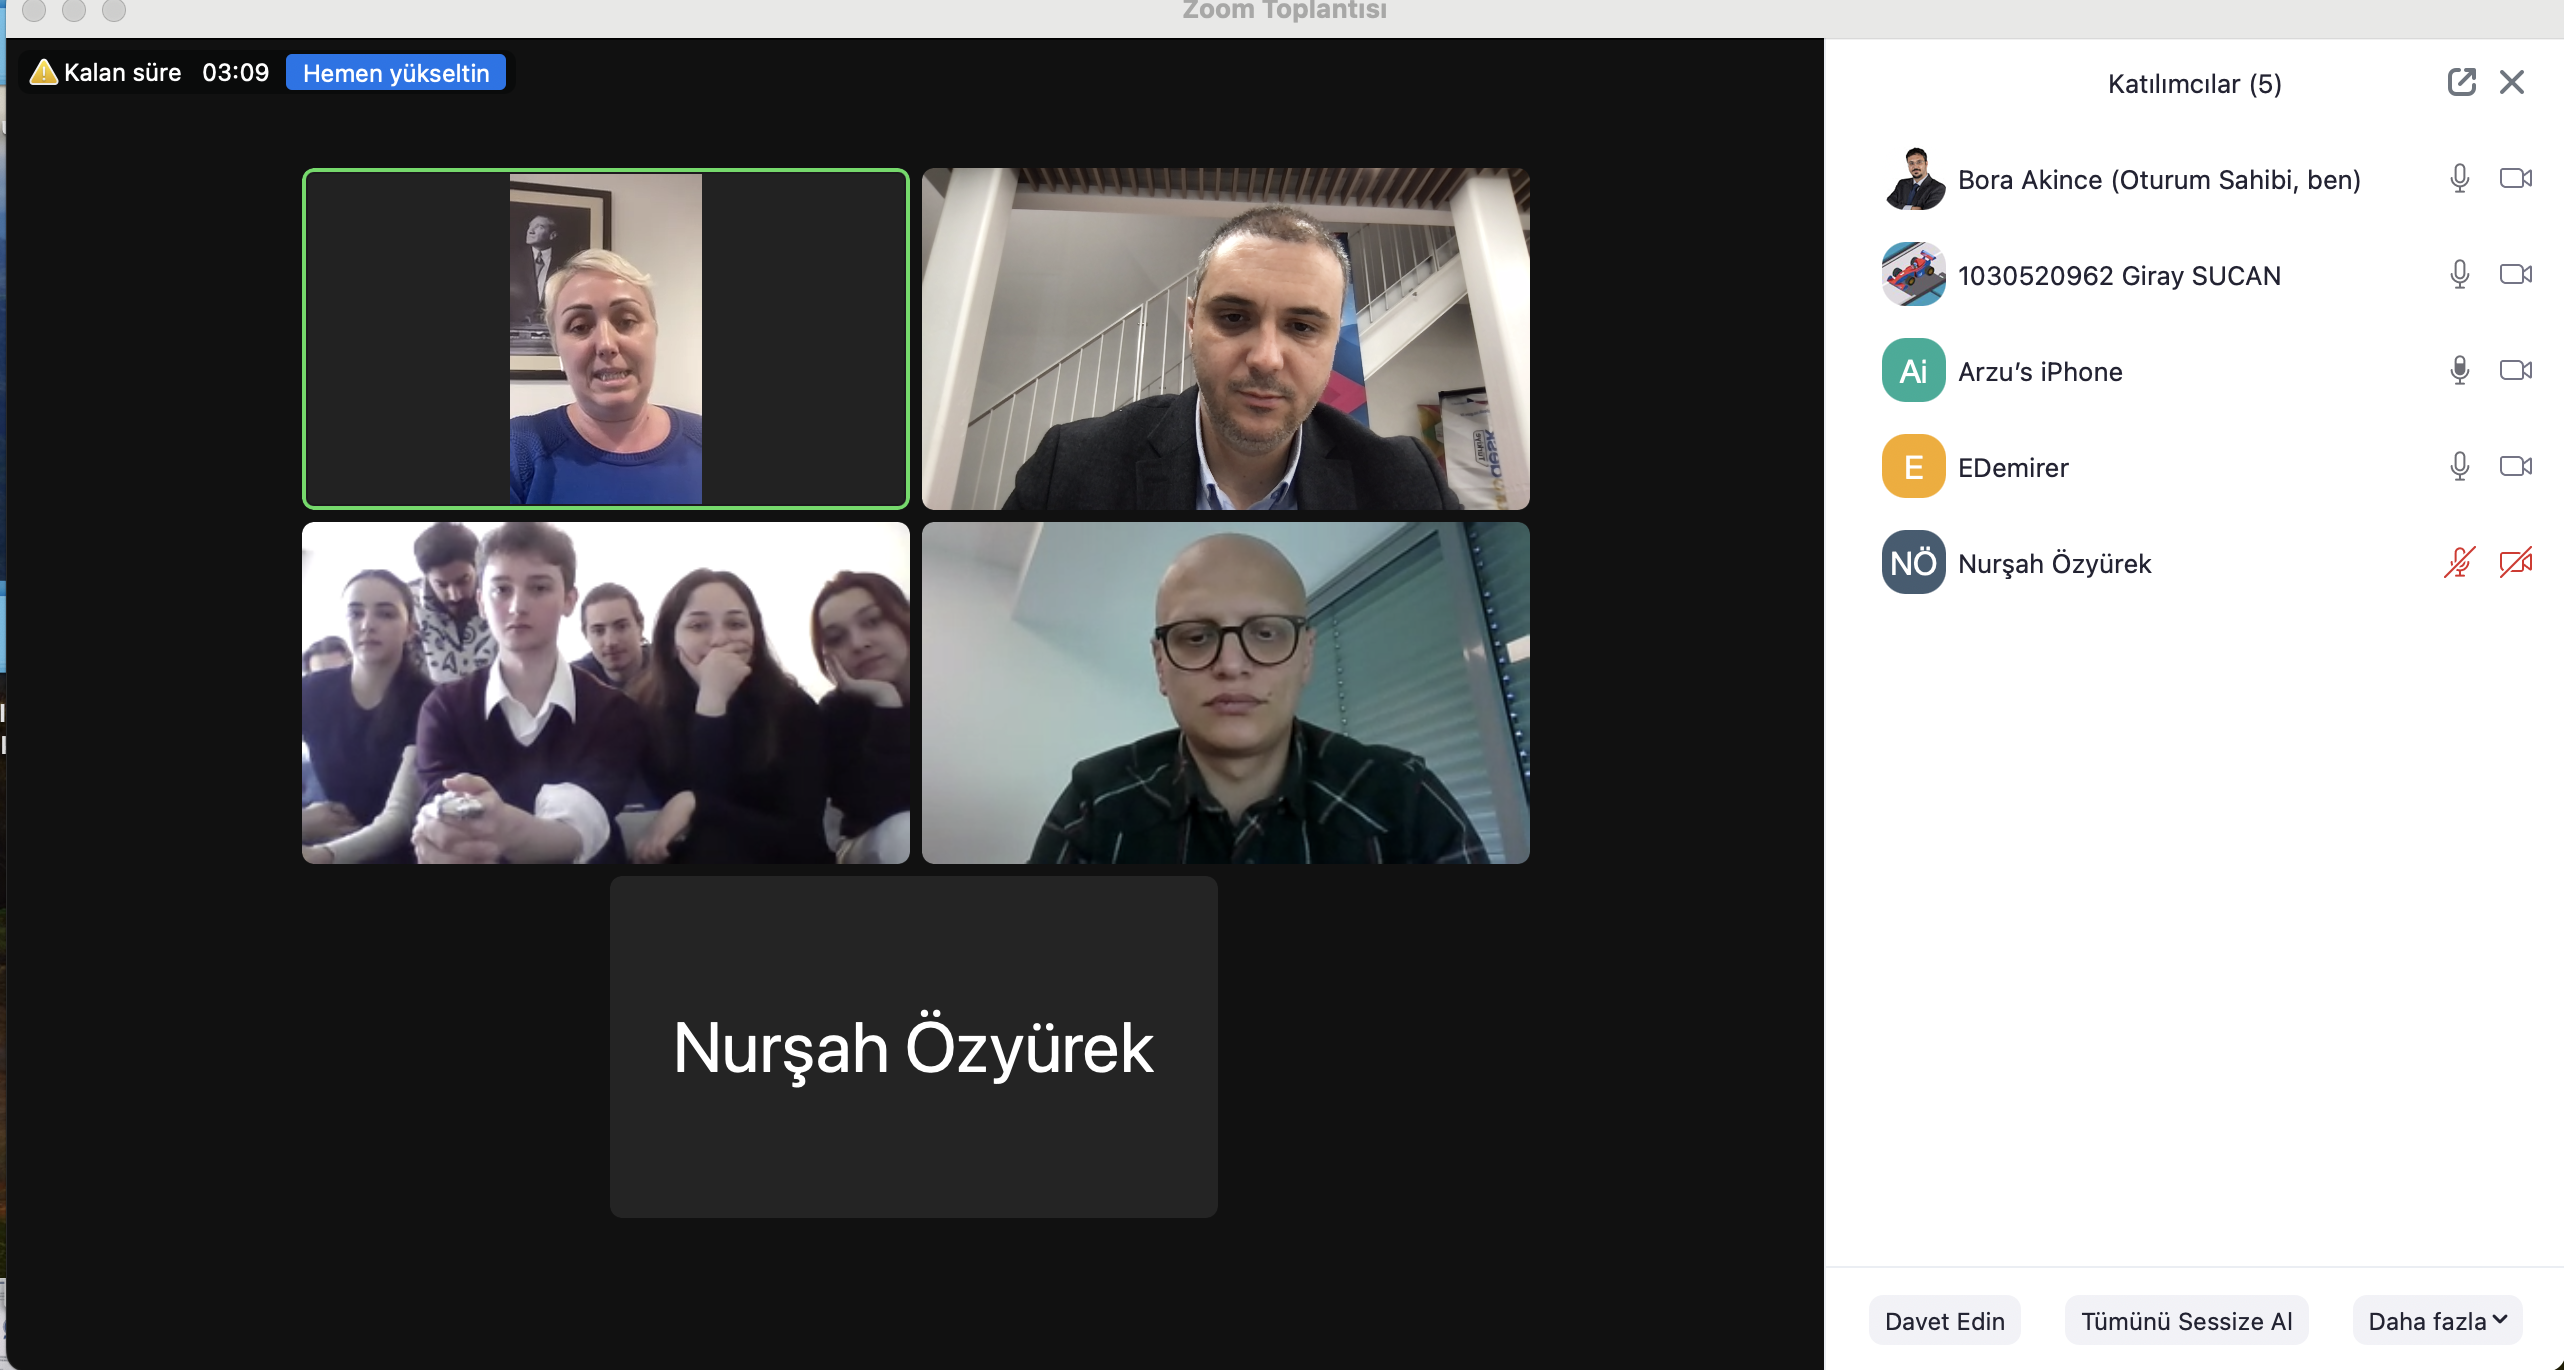Screen dimensions: 2564x1370
Task: Click Giray SUCAN's video camera icon
Action: [x=2515, y=275]
